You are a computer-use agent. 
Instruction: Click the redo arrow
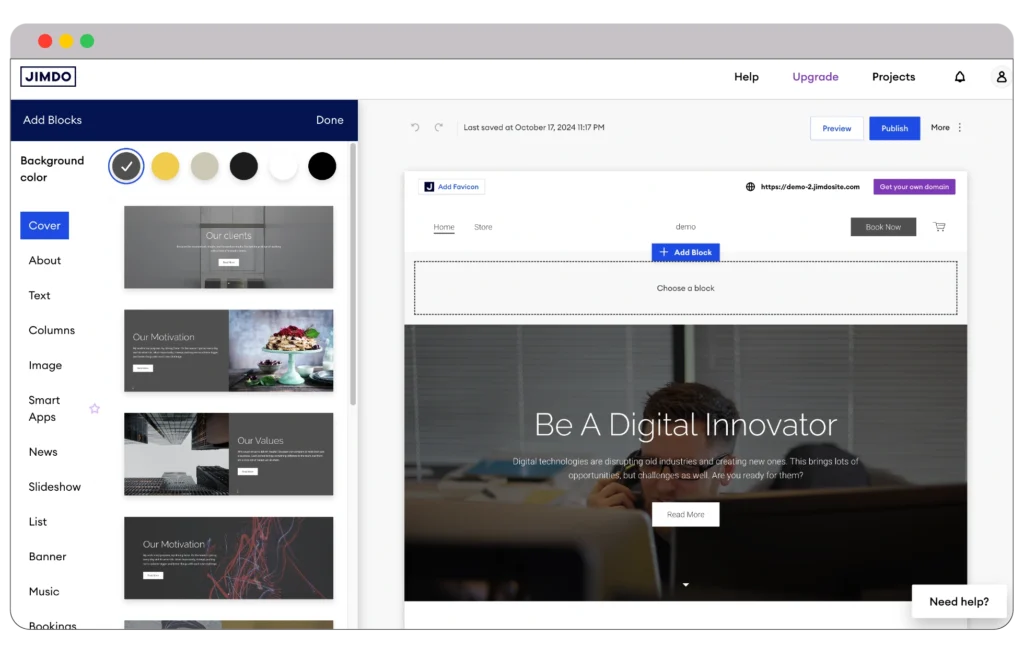click(438, 128)
